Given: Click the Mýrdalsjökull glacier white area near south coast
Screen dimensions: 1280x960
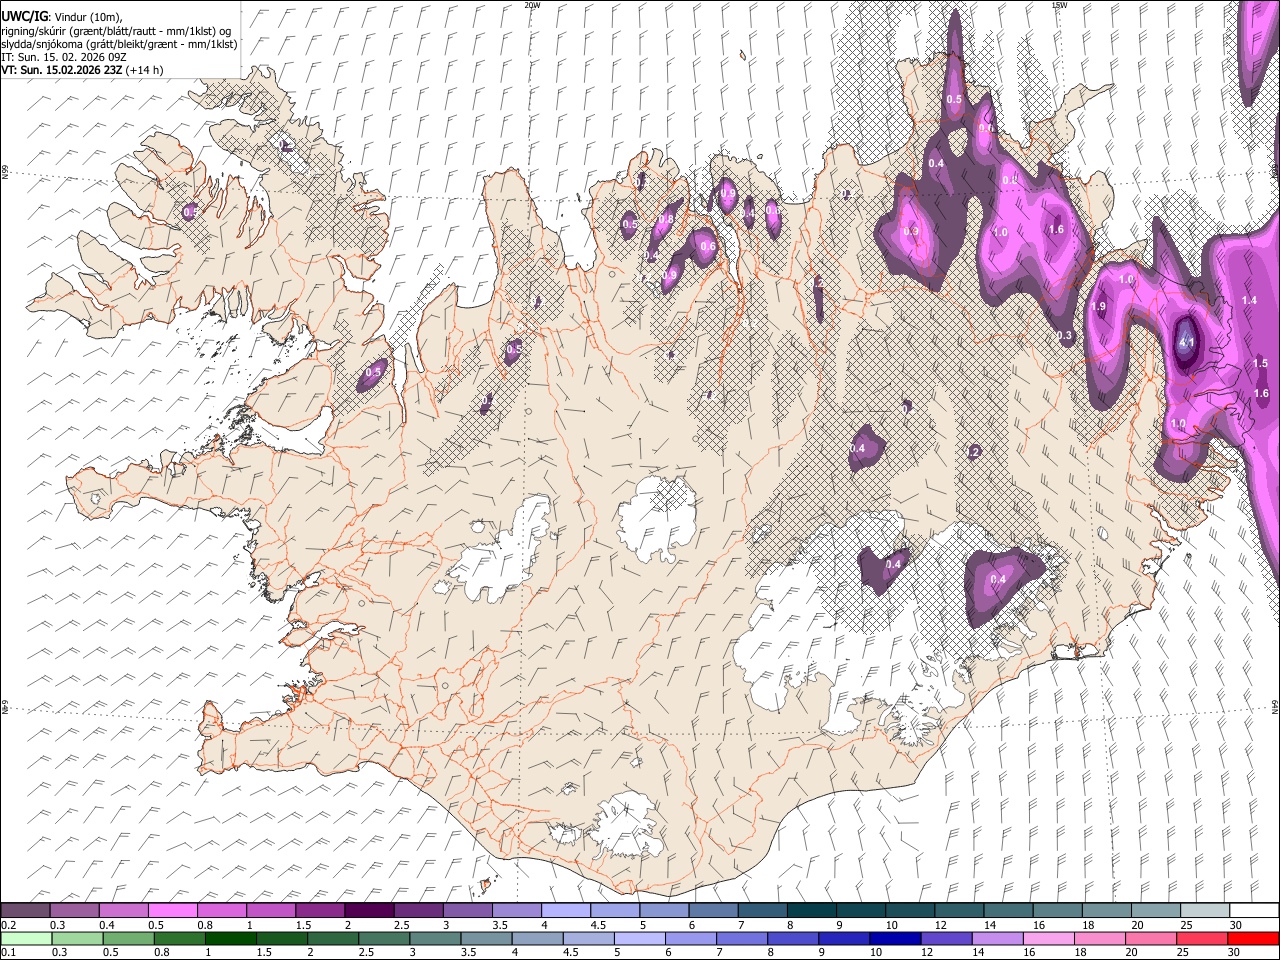Looking at the screenshot, I should (627, 824).
